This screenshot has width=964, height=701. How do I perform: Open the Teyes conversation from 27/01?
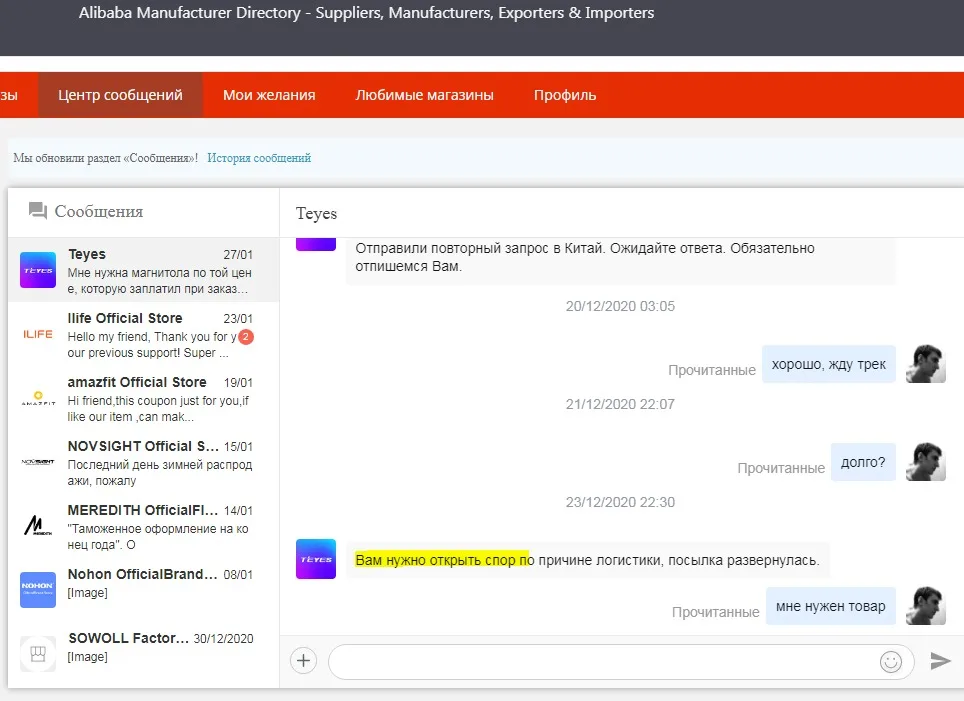(x=144, y=270)
